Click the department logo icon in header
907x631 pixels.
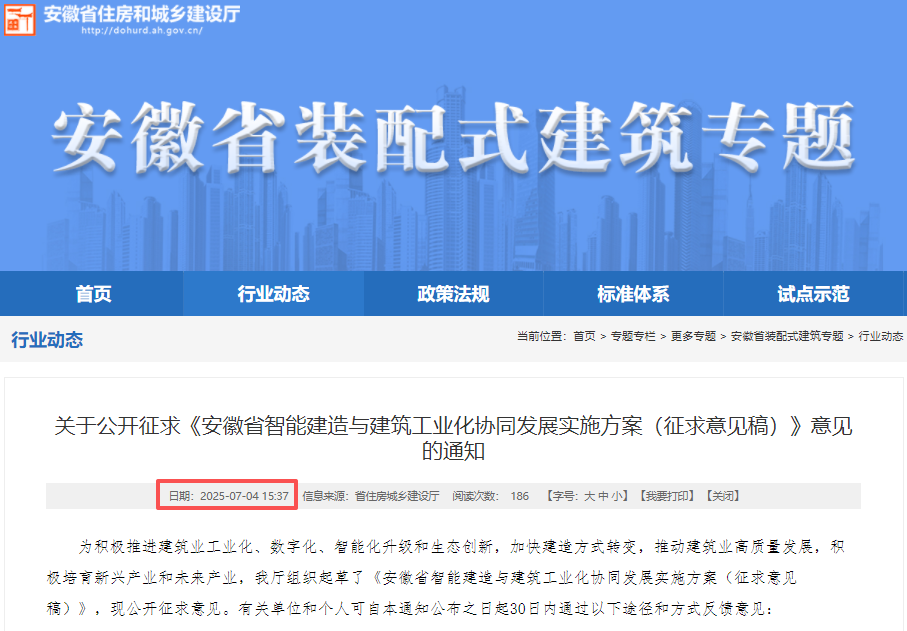20,19
